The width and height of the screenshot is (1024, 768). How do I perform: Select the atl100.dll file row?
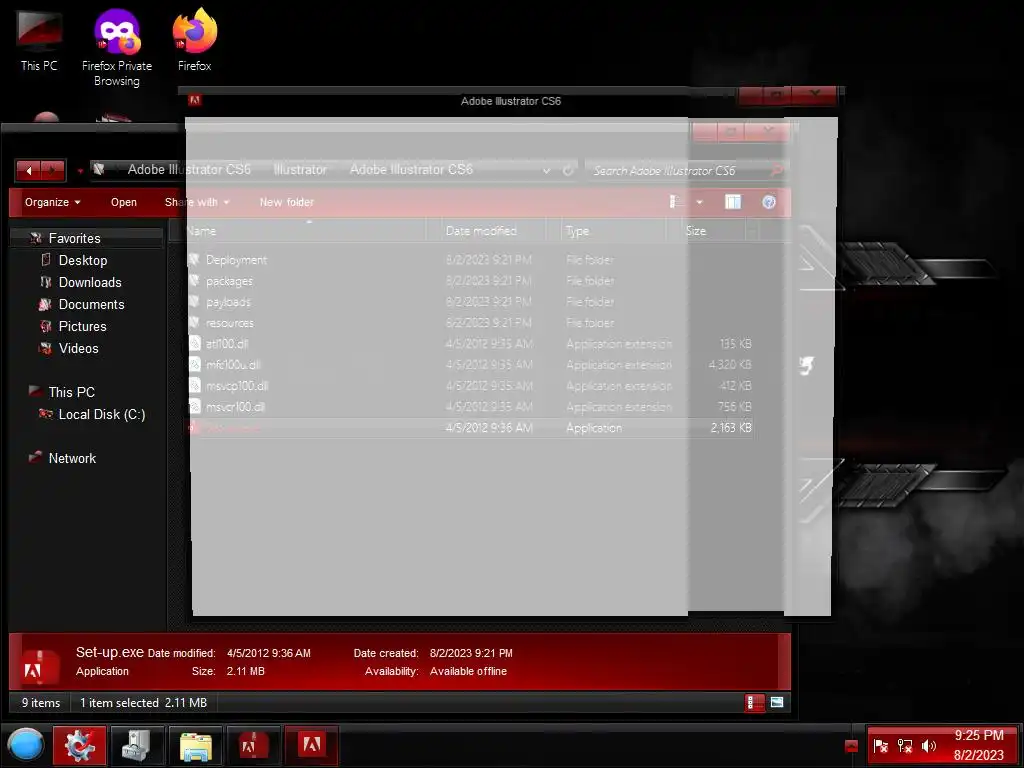pyautogui.click(x=469, y=344)
